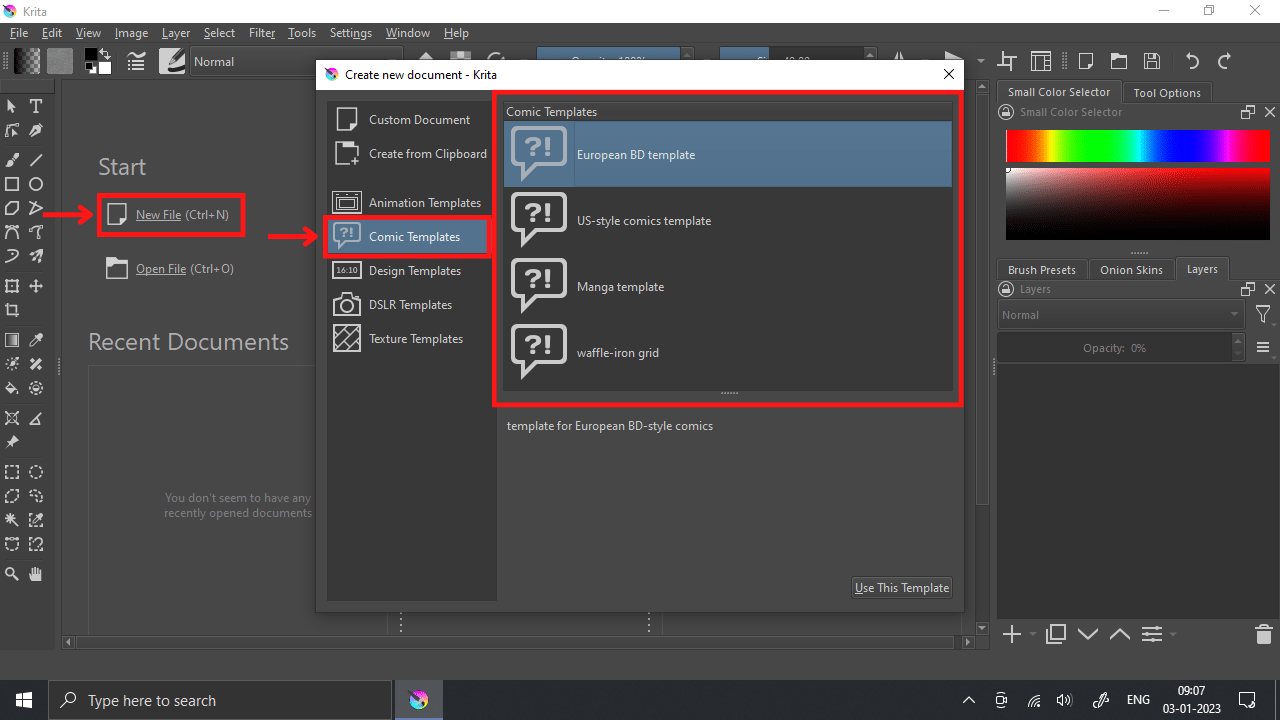
Task: Select the Fill bucket tool
Action: [12, 388]
